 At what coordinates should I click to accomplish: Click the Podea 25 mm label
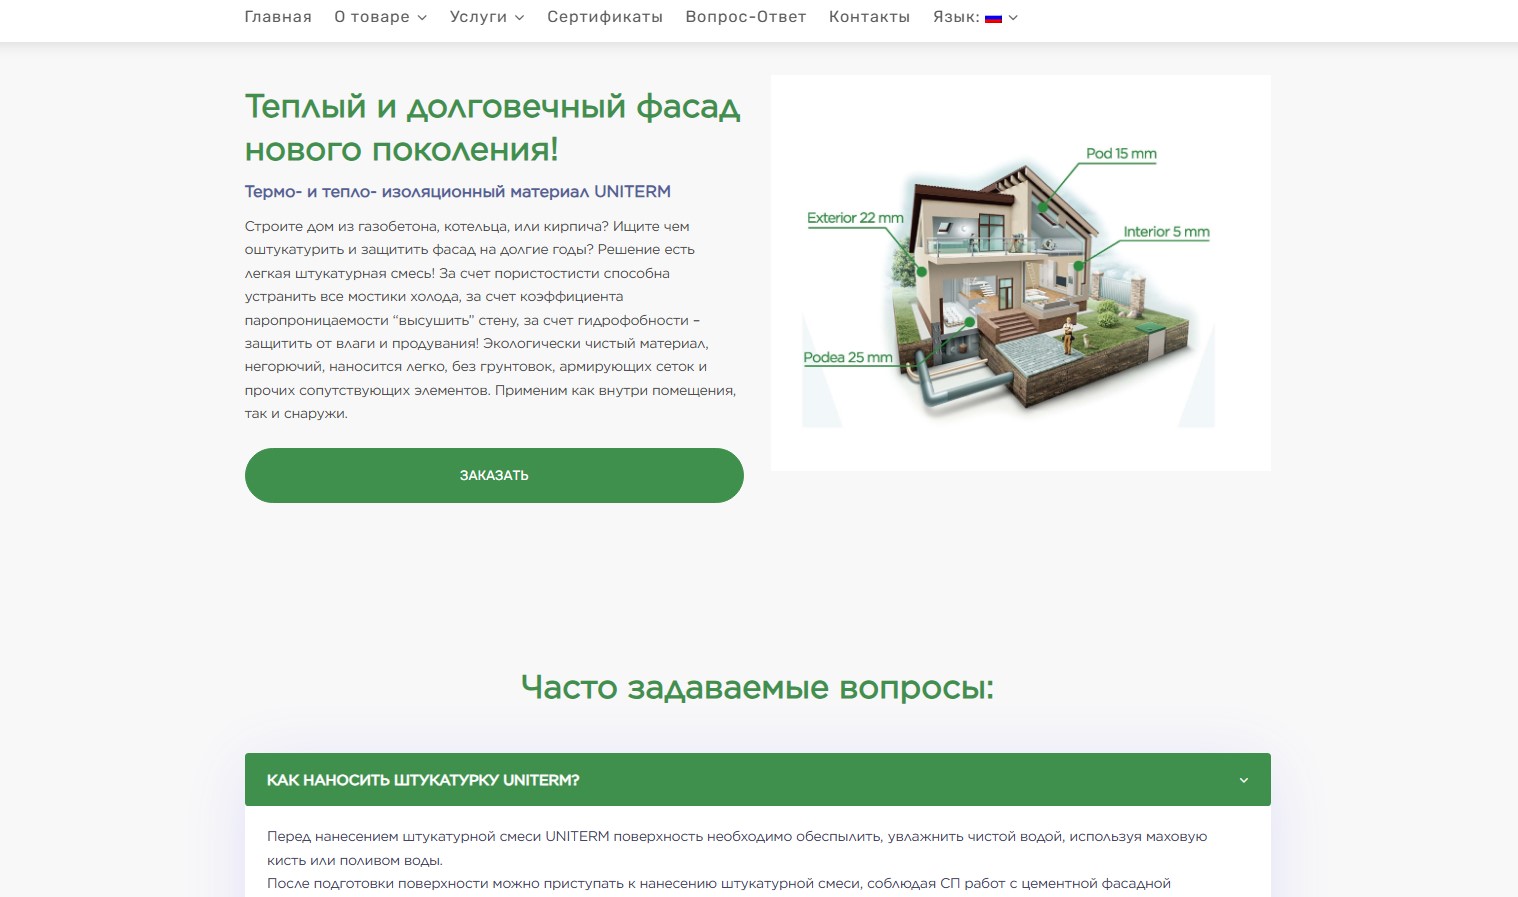(x=848, y=358)
